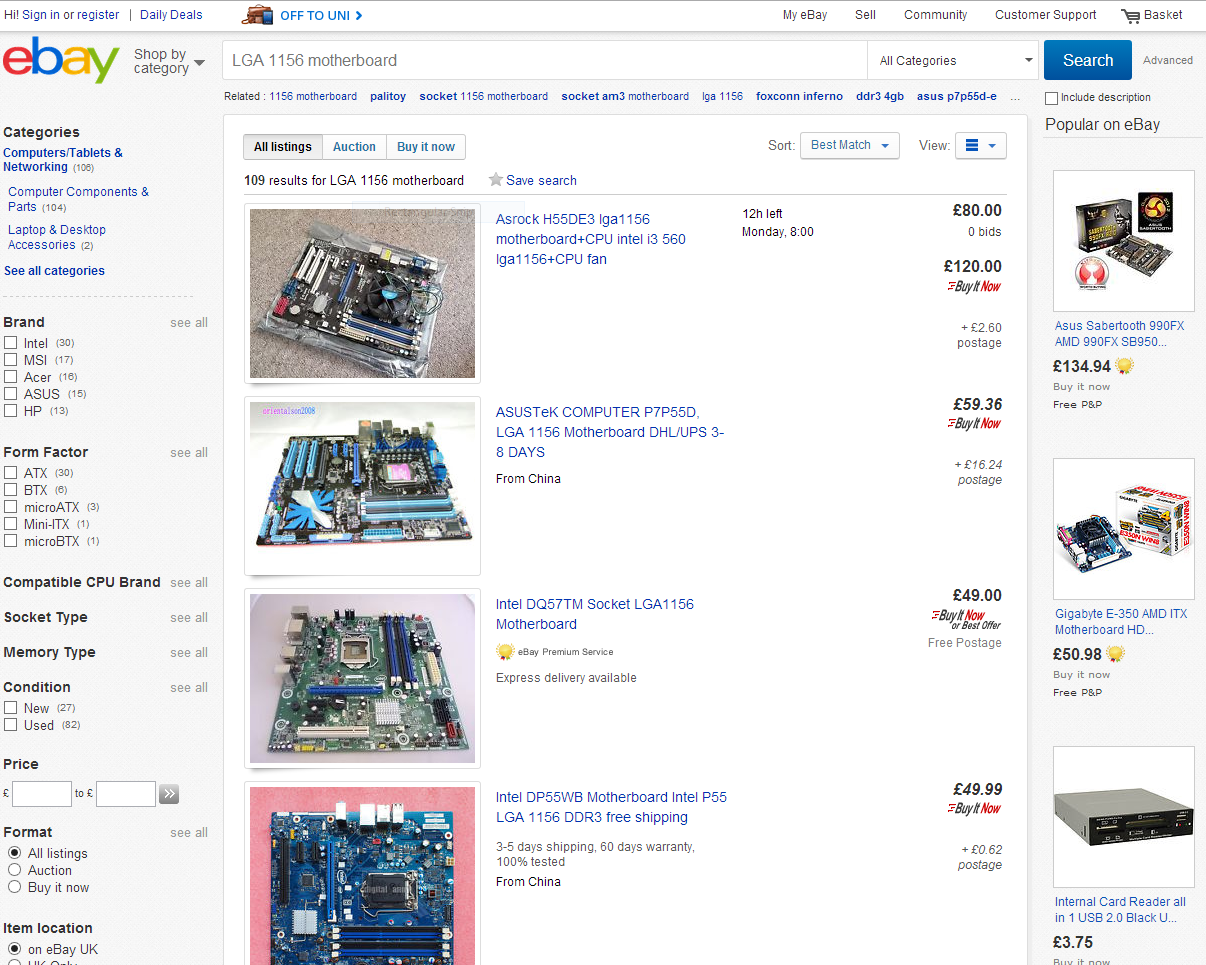Screen dimensions: 1206x965
Task: Click the Off to Uni briefcase icon
Action: tap(257, 15)
